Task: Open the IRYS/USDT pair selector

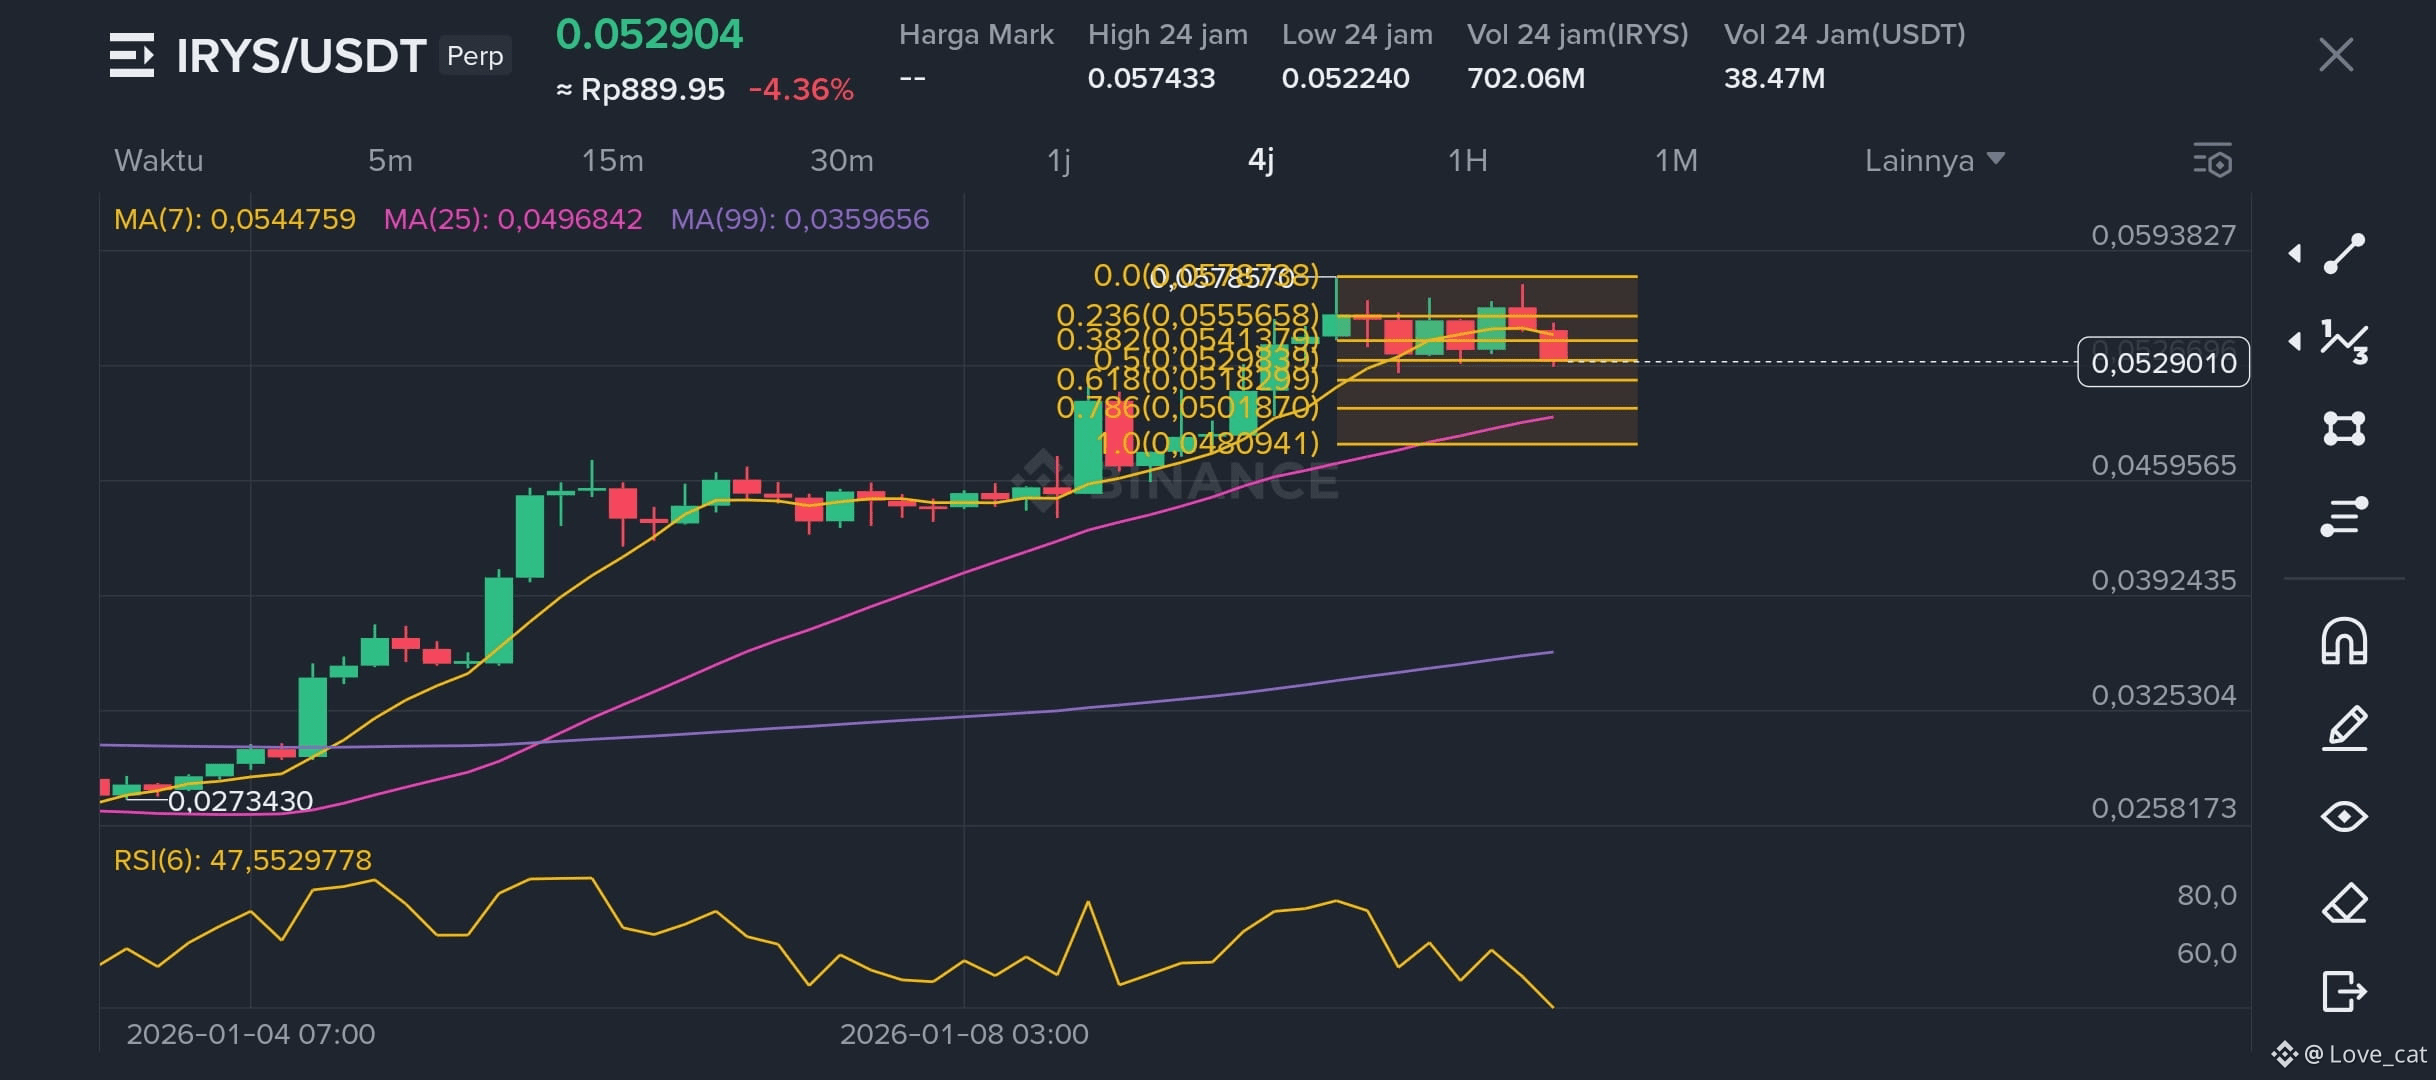Action: pos(301,56)
